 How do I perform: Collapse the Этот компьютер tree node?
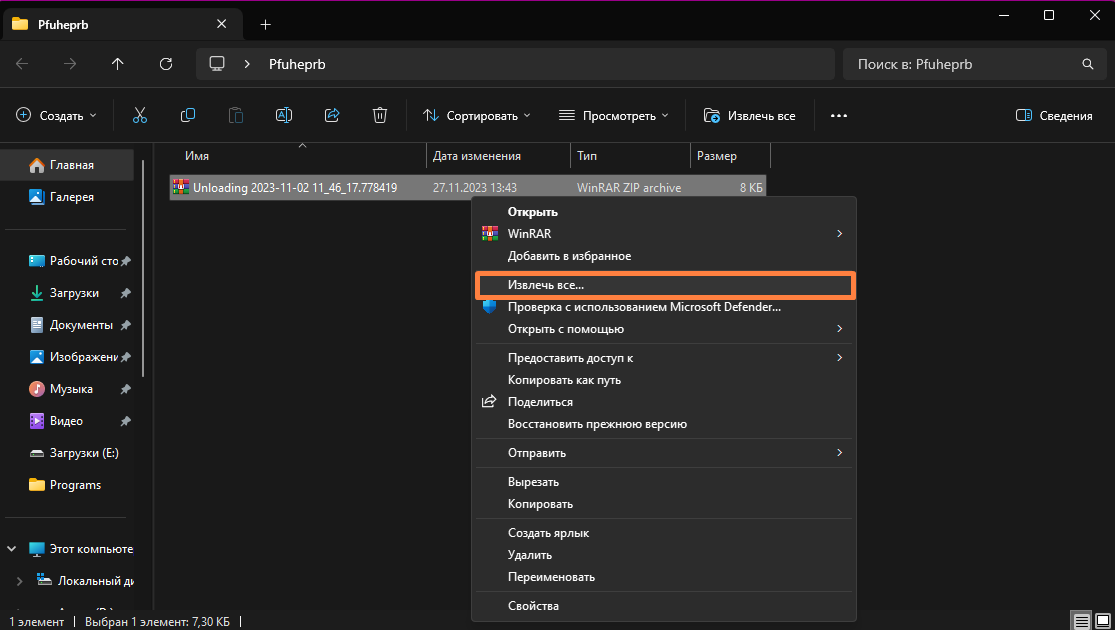click(13, 549)
